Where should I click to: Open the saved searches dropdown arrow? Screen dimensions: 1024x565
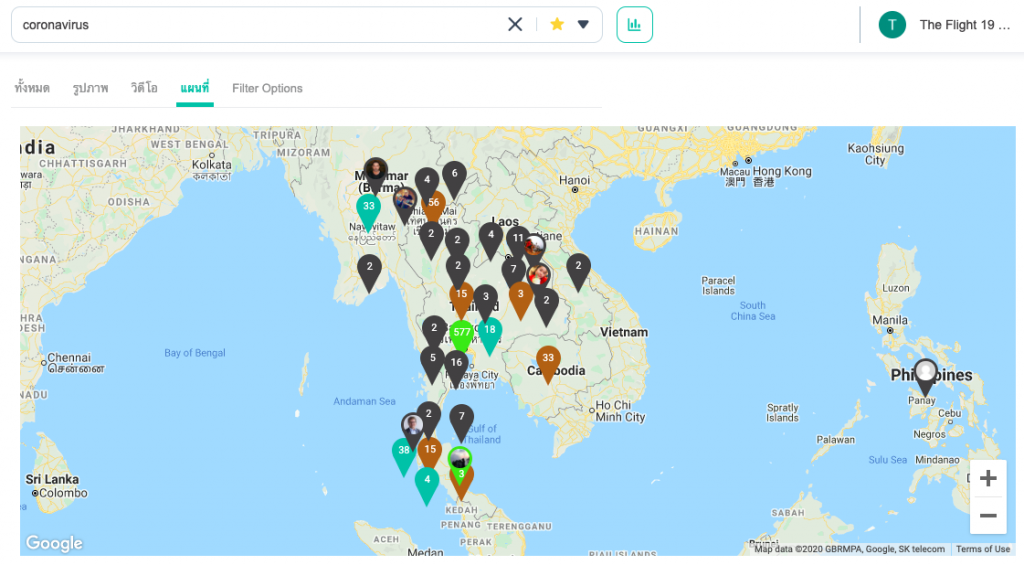(x=583, y=25)
